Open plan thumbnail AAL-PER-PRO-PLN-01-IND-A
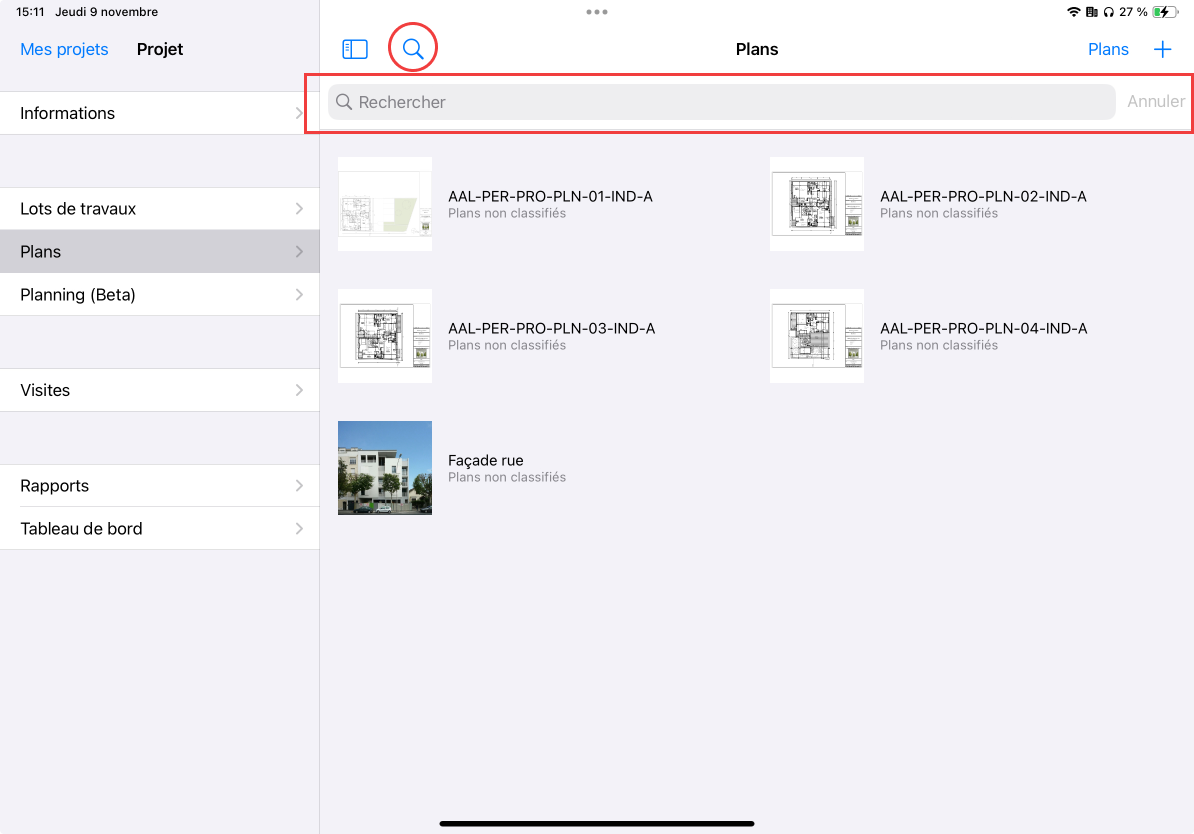The height and width of the screenshot is (834, 1194). (385, 204)
